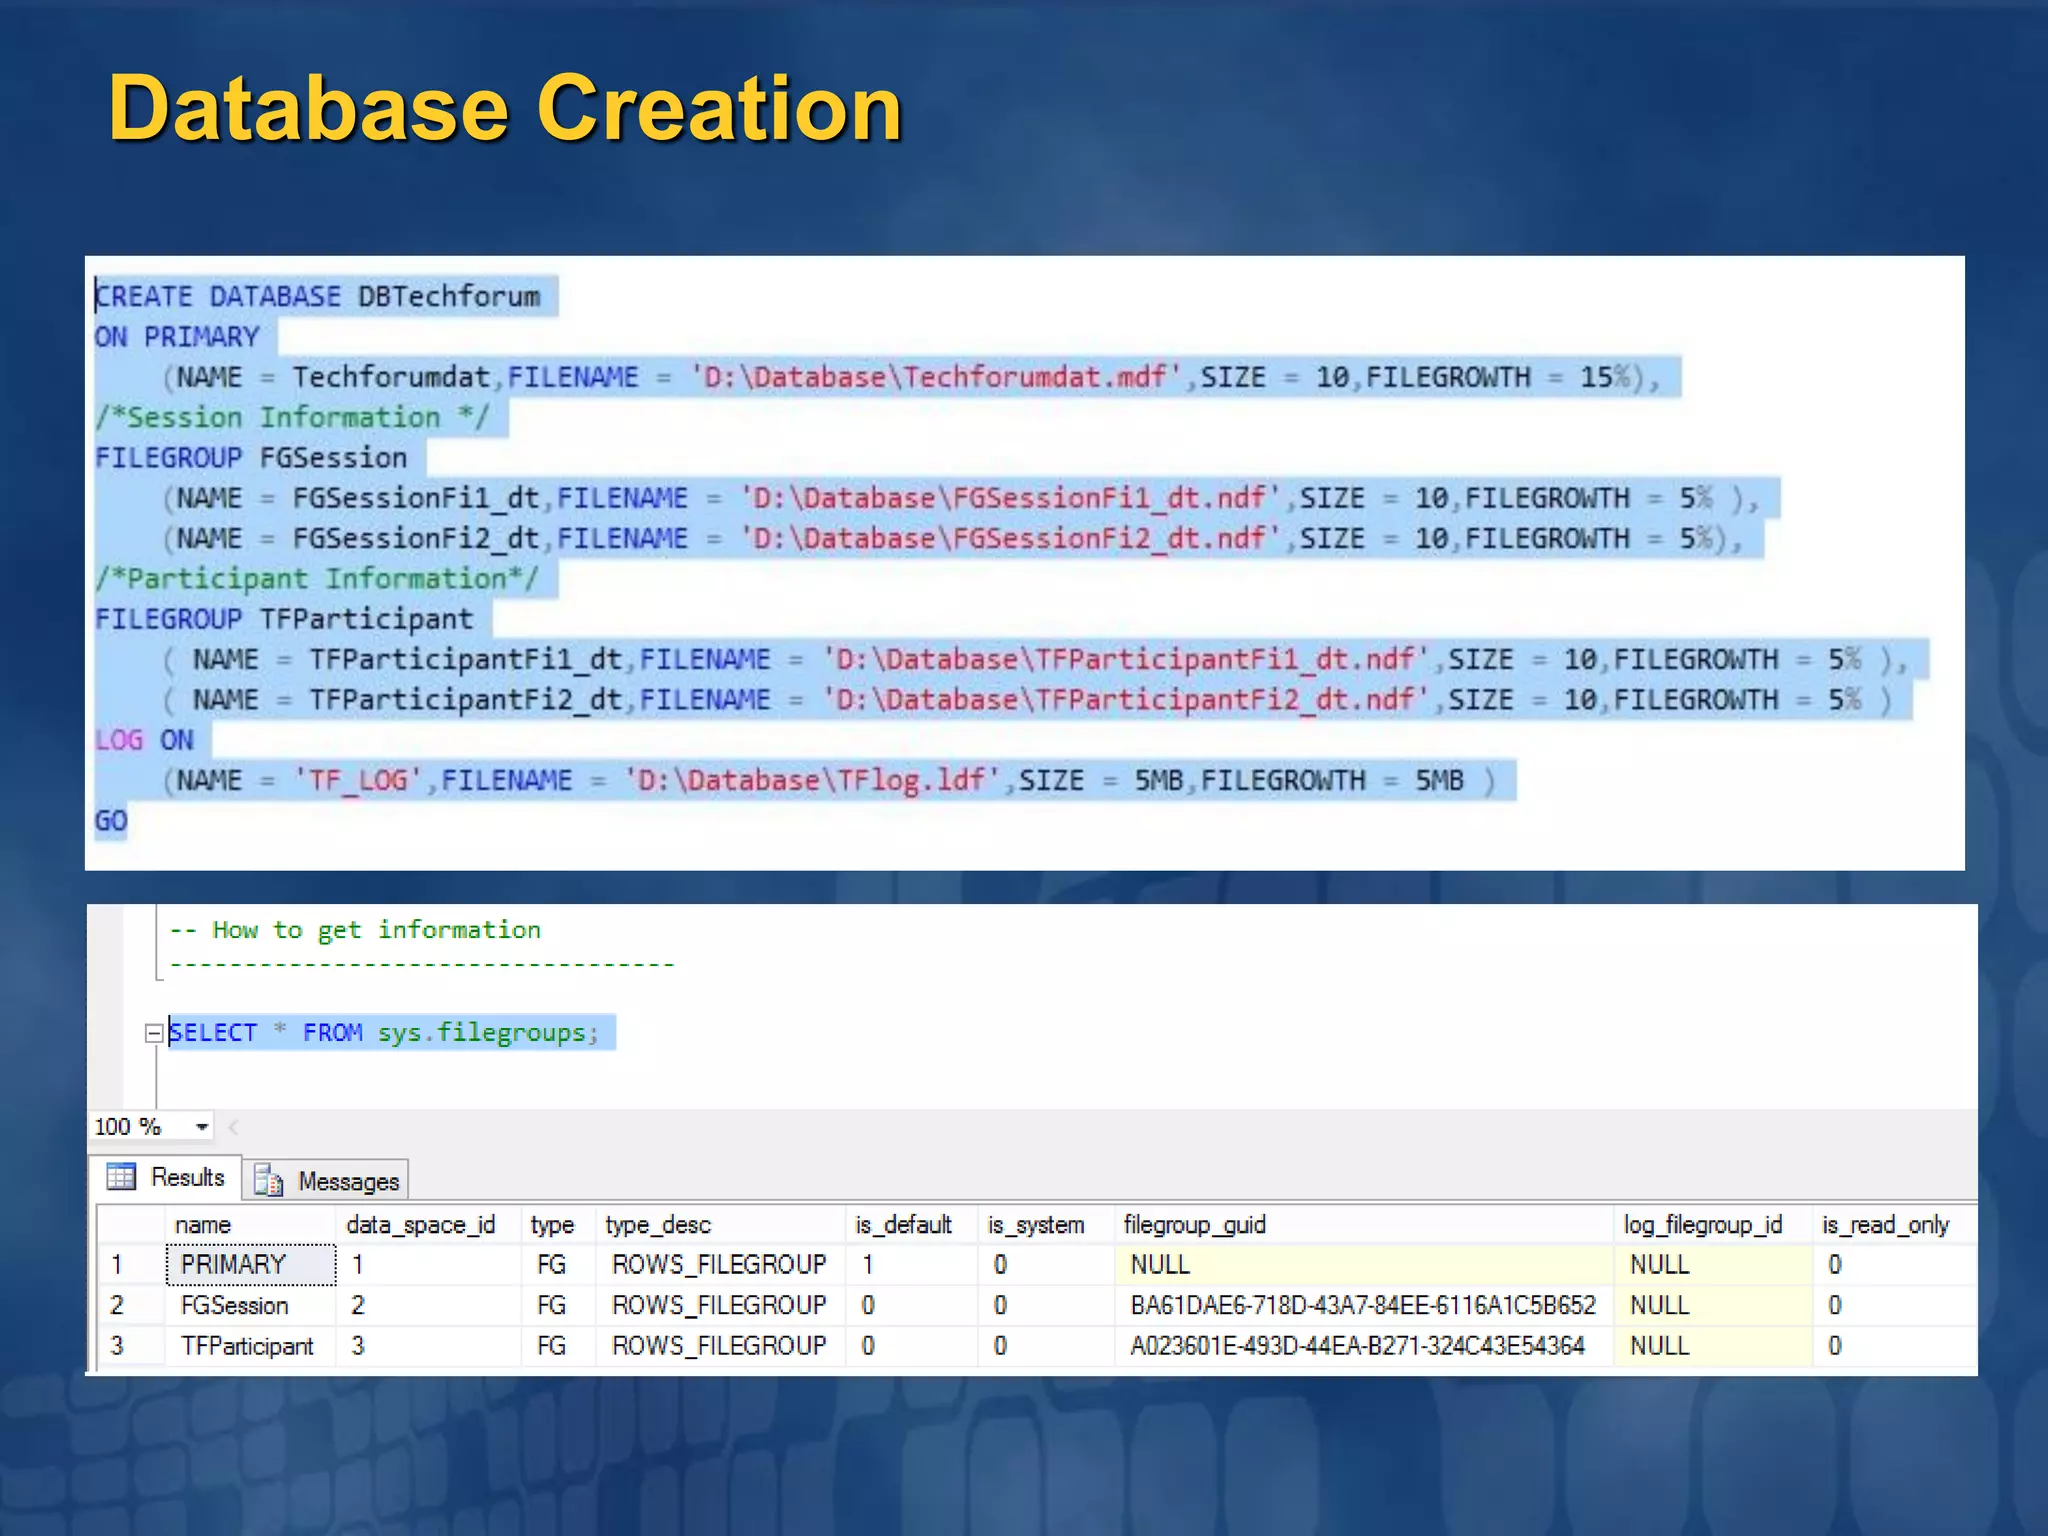Click the FILEGROUP TFParticipant line
Image resolution: width=2048 pixels, height=1536 pixels.
284,619
